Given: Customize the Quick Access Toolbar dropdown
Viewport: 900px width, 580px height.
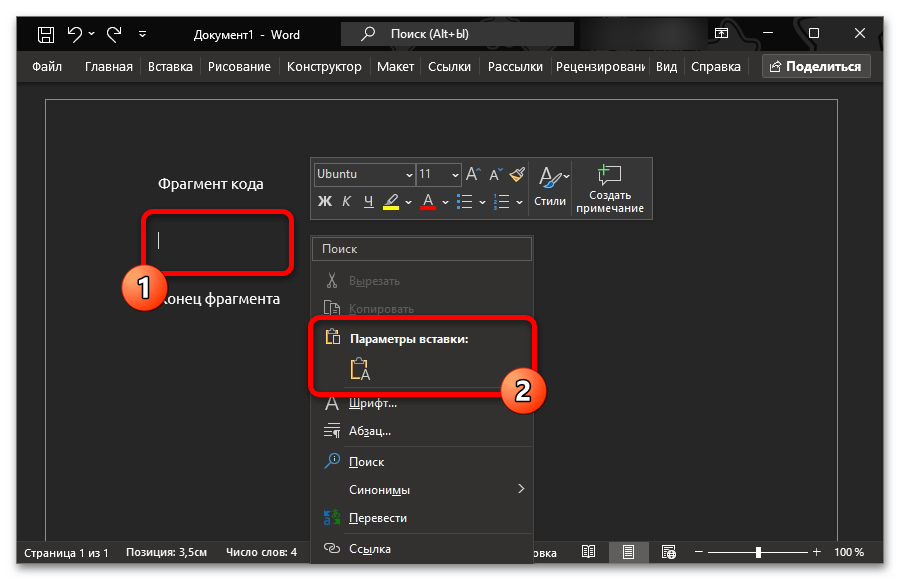Looking at the screenshot, I should (x=142, y=34).
